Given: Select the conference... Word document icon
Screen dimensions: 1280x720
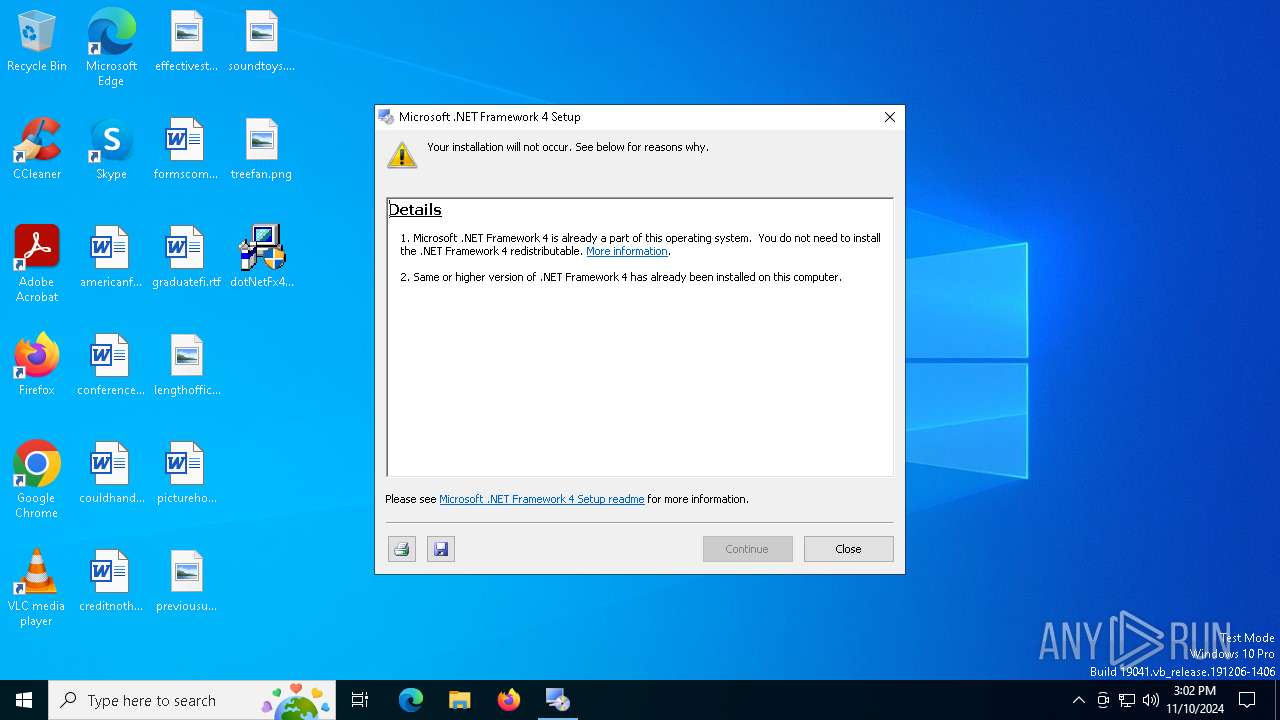Looking at the screenshot, I should coord(111,366).
